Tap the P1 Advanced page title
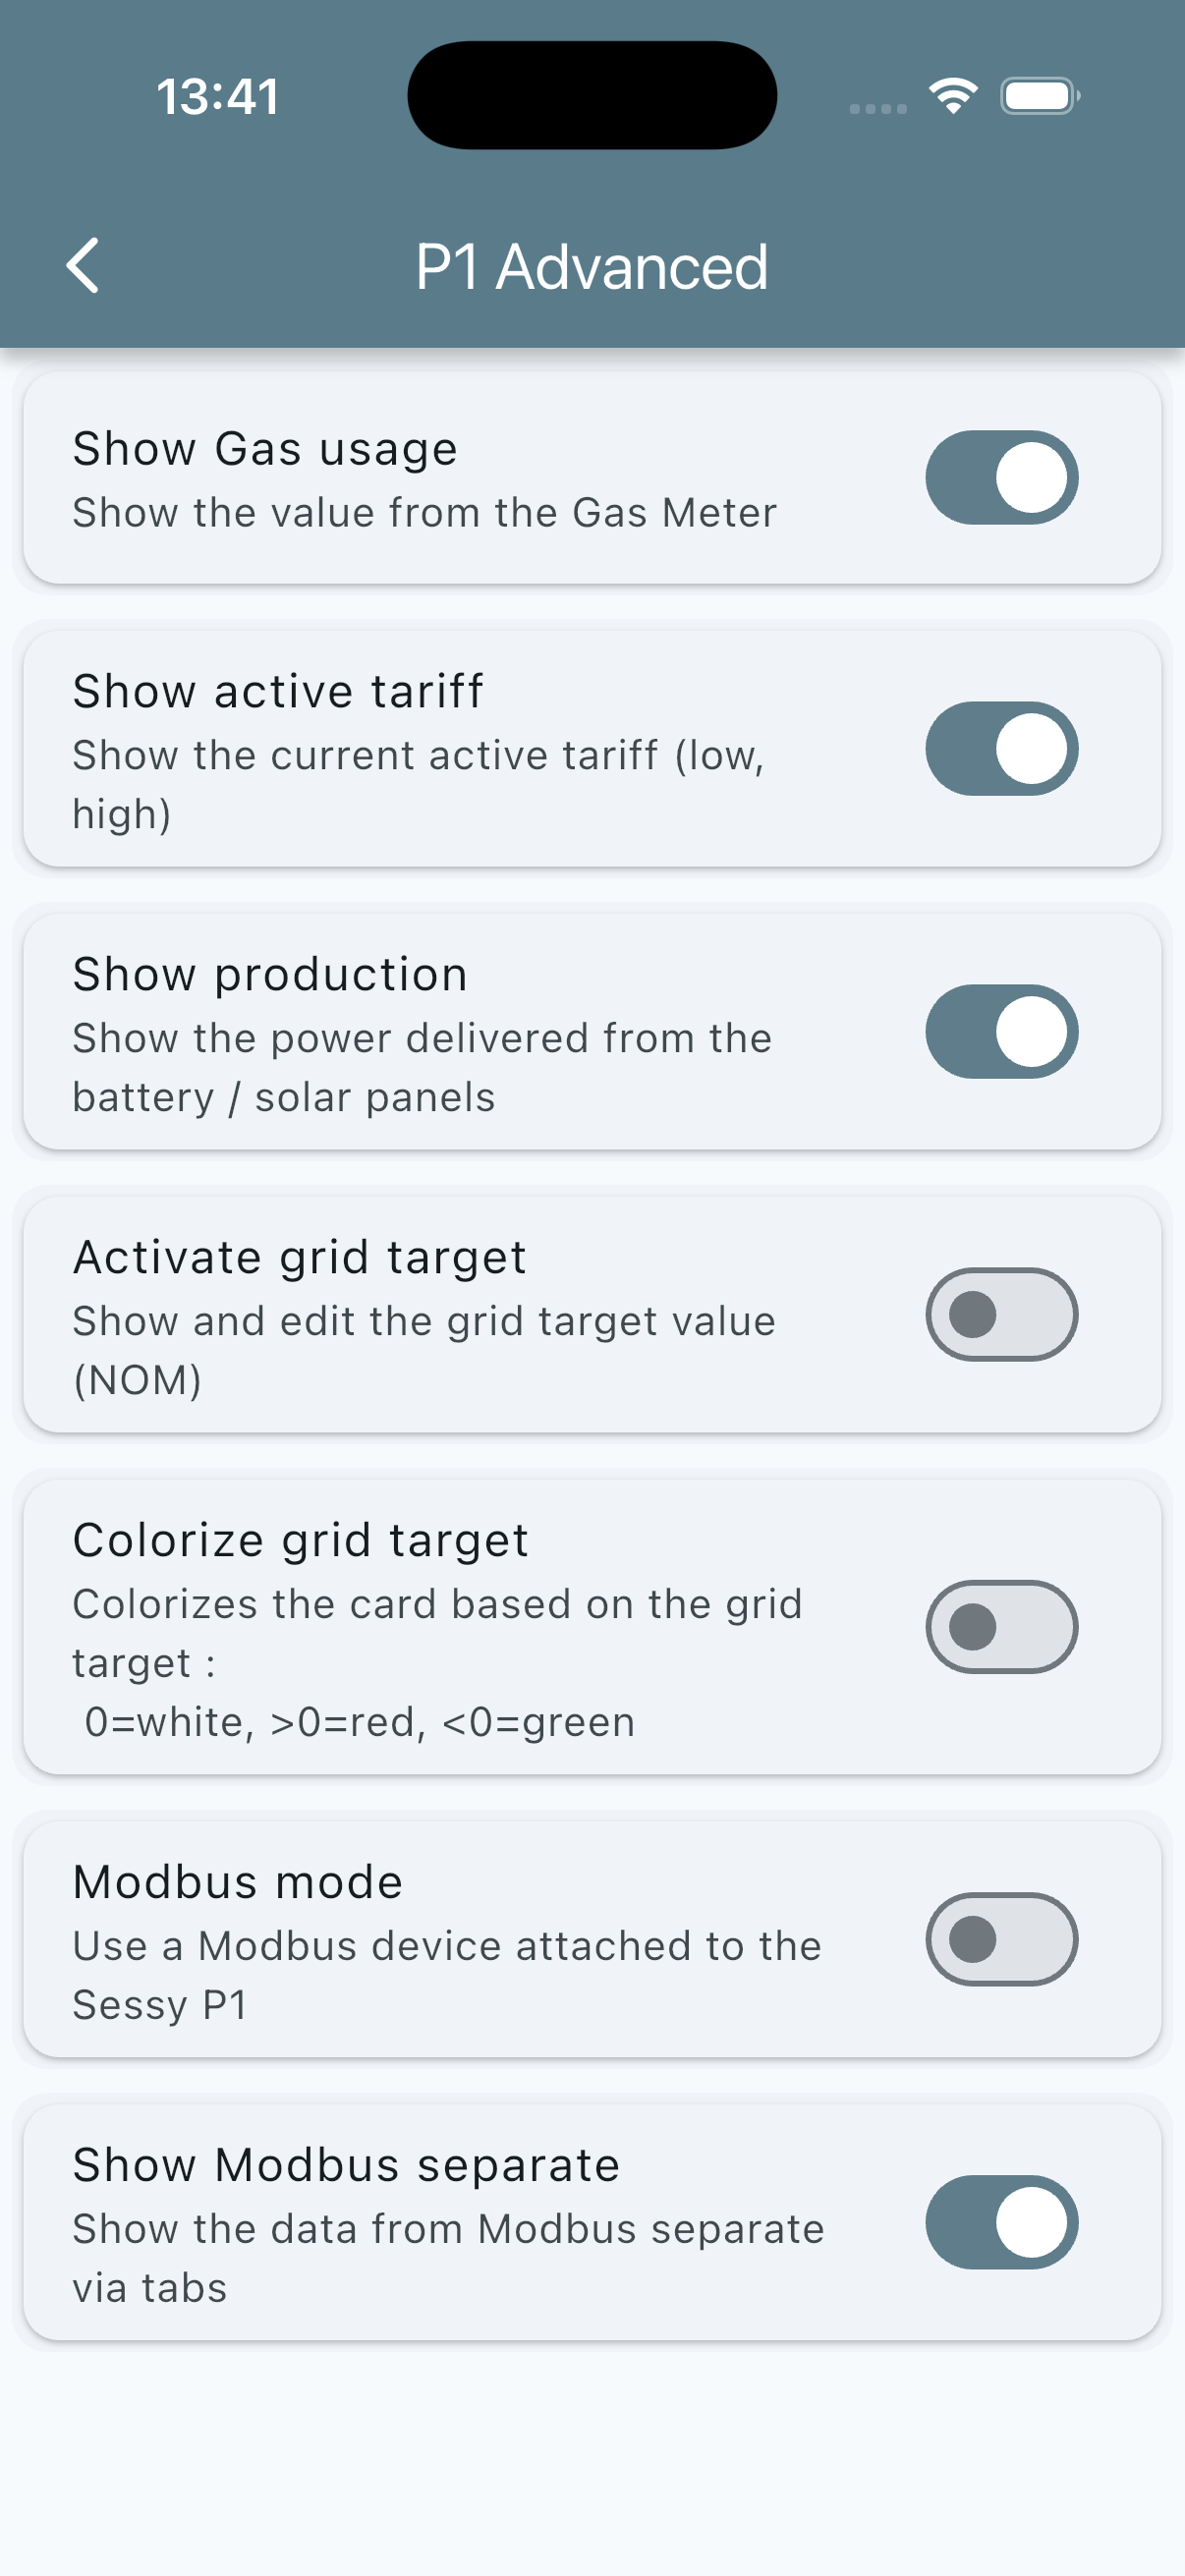This screenshot has height=2576, width=1185. (592, 267)
